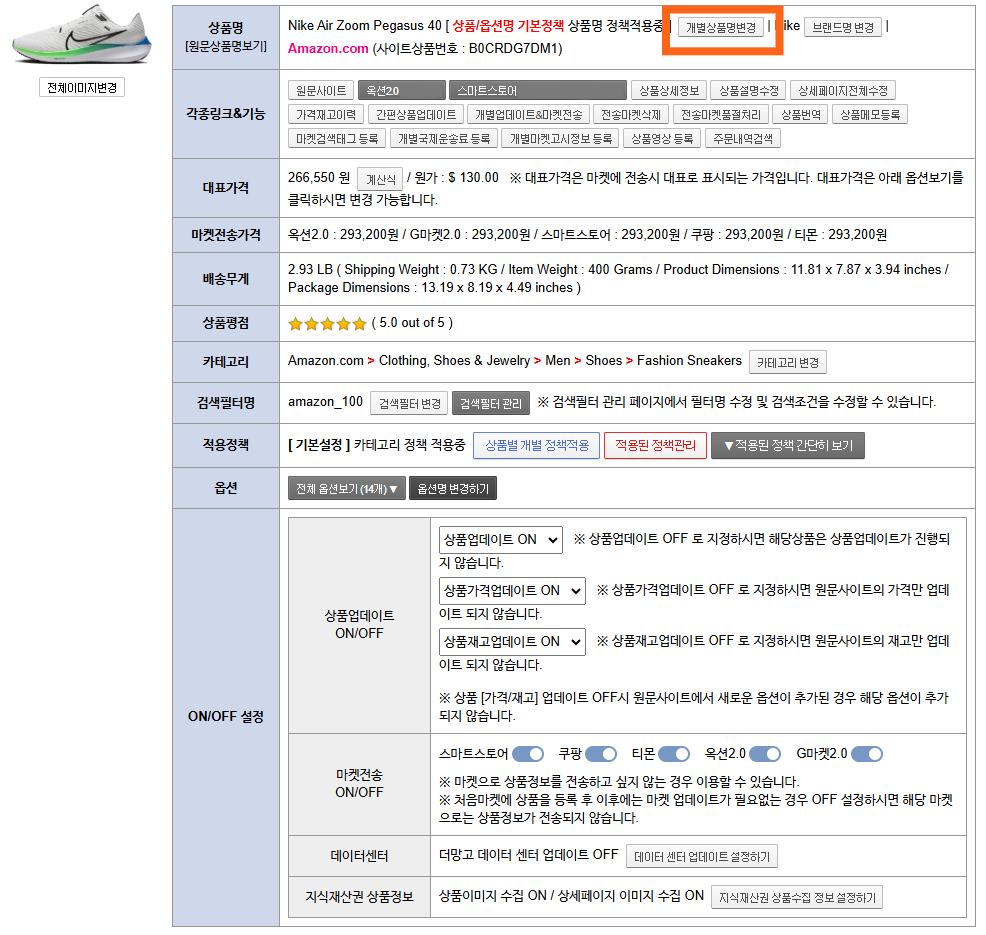Click the 계산식 price formula button
This screenshot has width=986, height=935.
(x=380, y=179)
